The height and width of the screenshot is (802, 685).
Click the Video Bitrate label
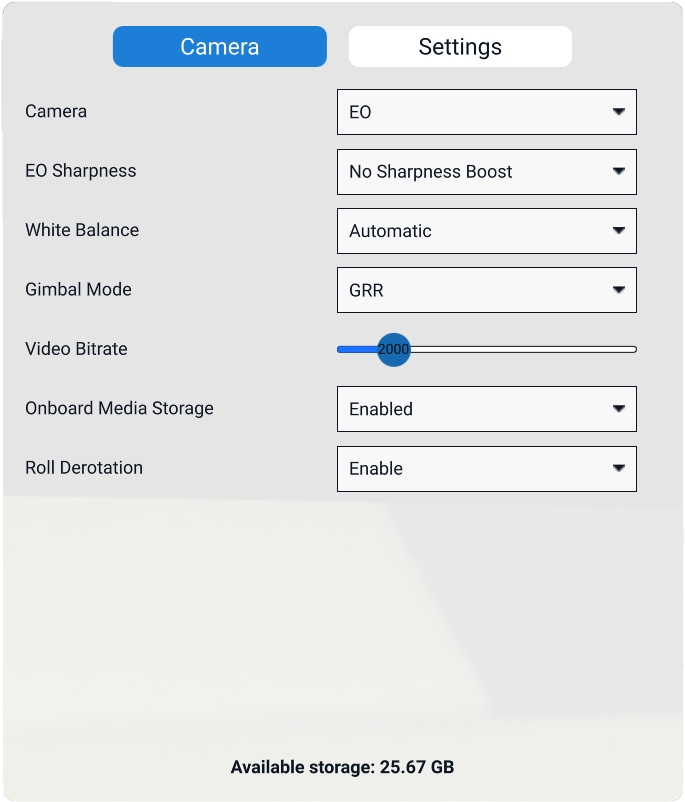(x=76, y=349)
